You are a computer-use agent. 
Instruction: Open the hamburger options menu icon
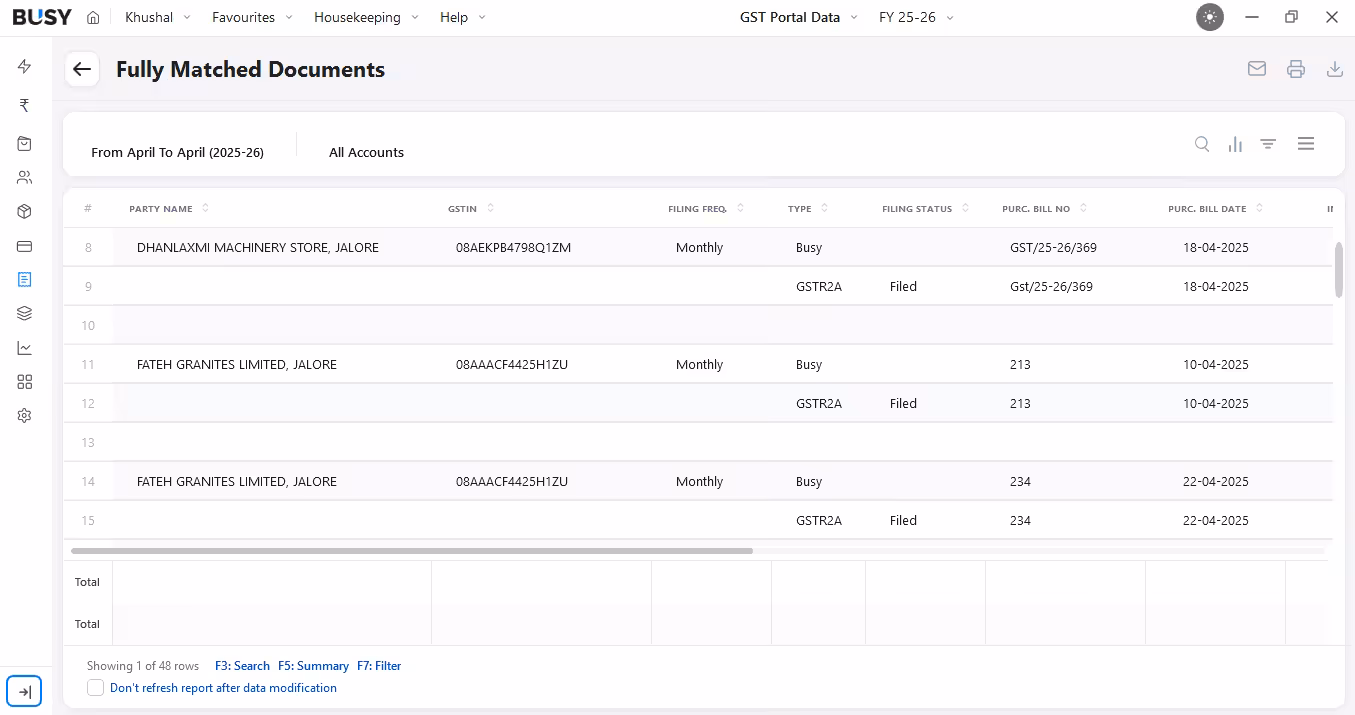coord(1305,144)
